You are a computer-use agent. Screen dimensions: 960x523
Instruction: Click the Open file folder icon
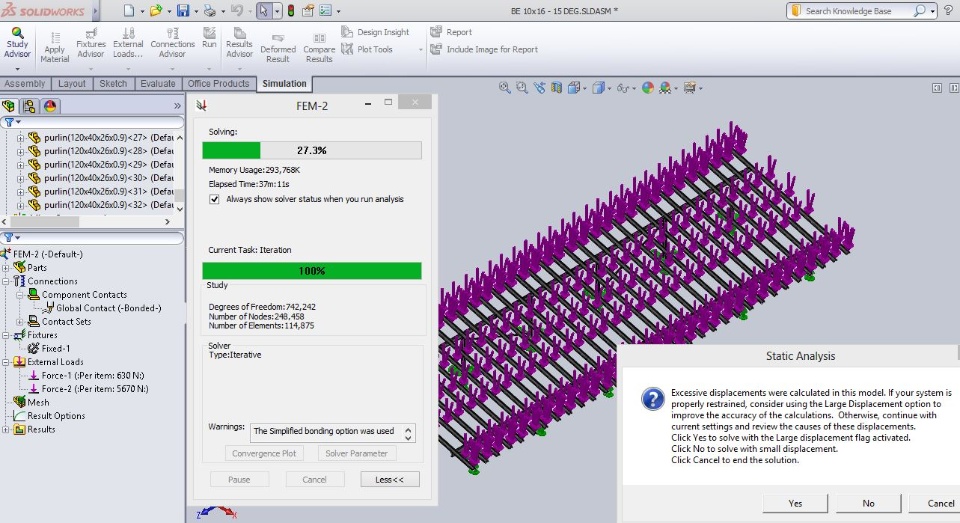pos(156,10)
